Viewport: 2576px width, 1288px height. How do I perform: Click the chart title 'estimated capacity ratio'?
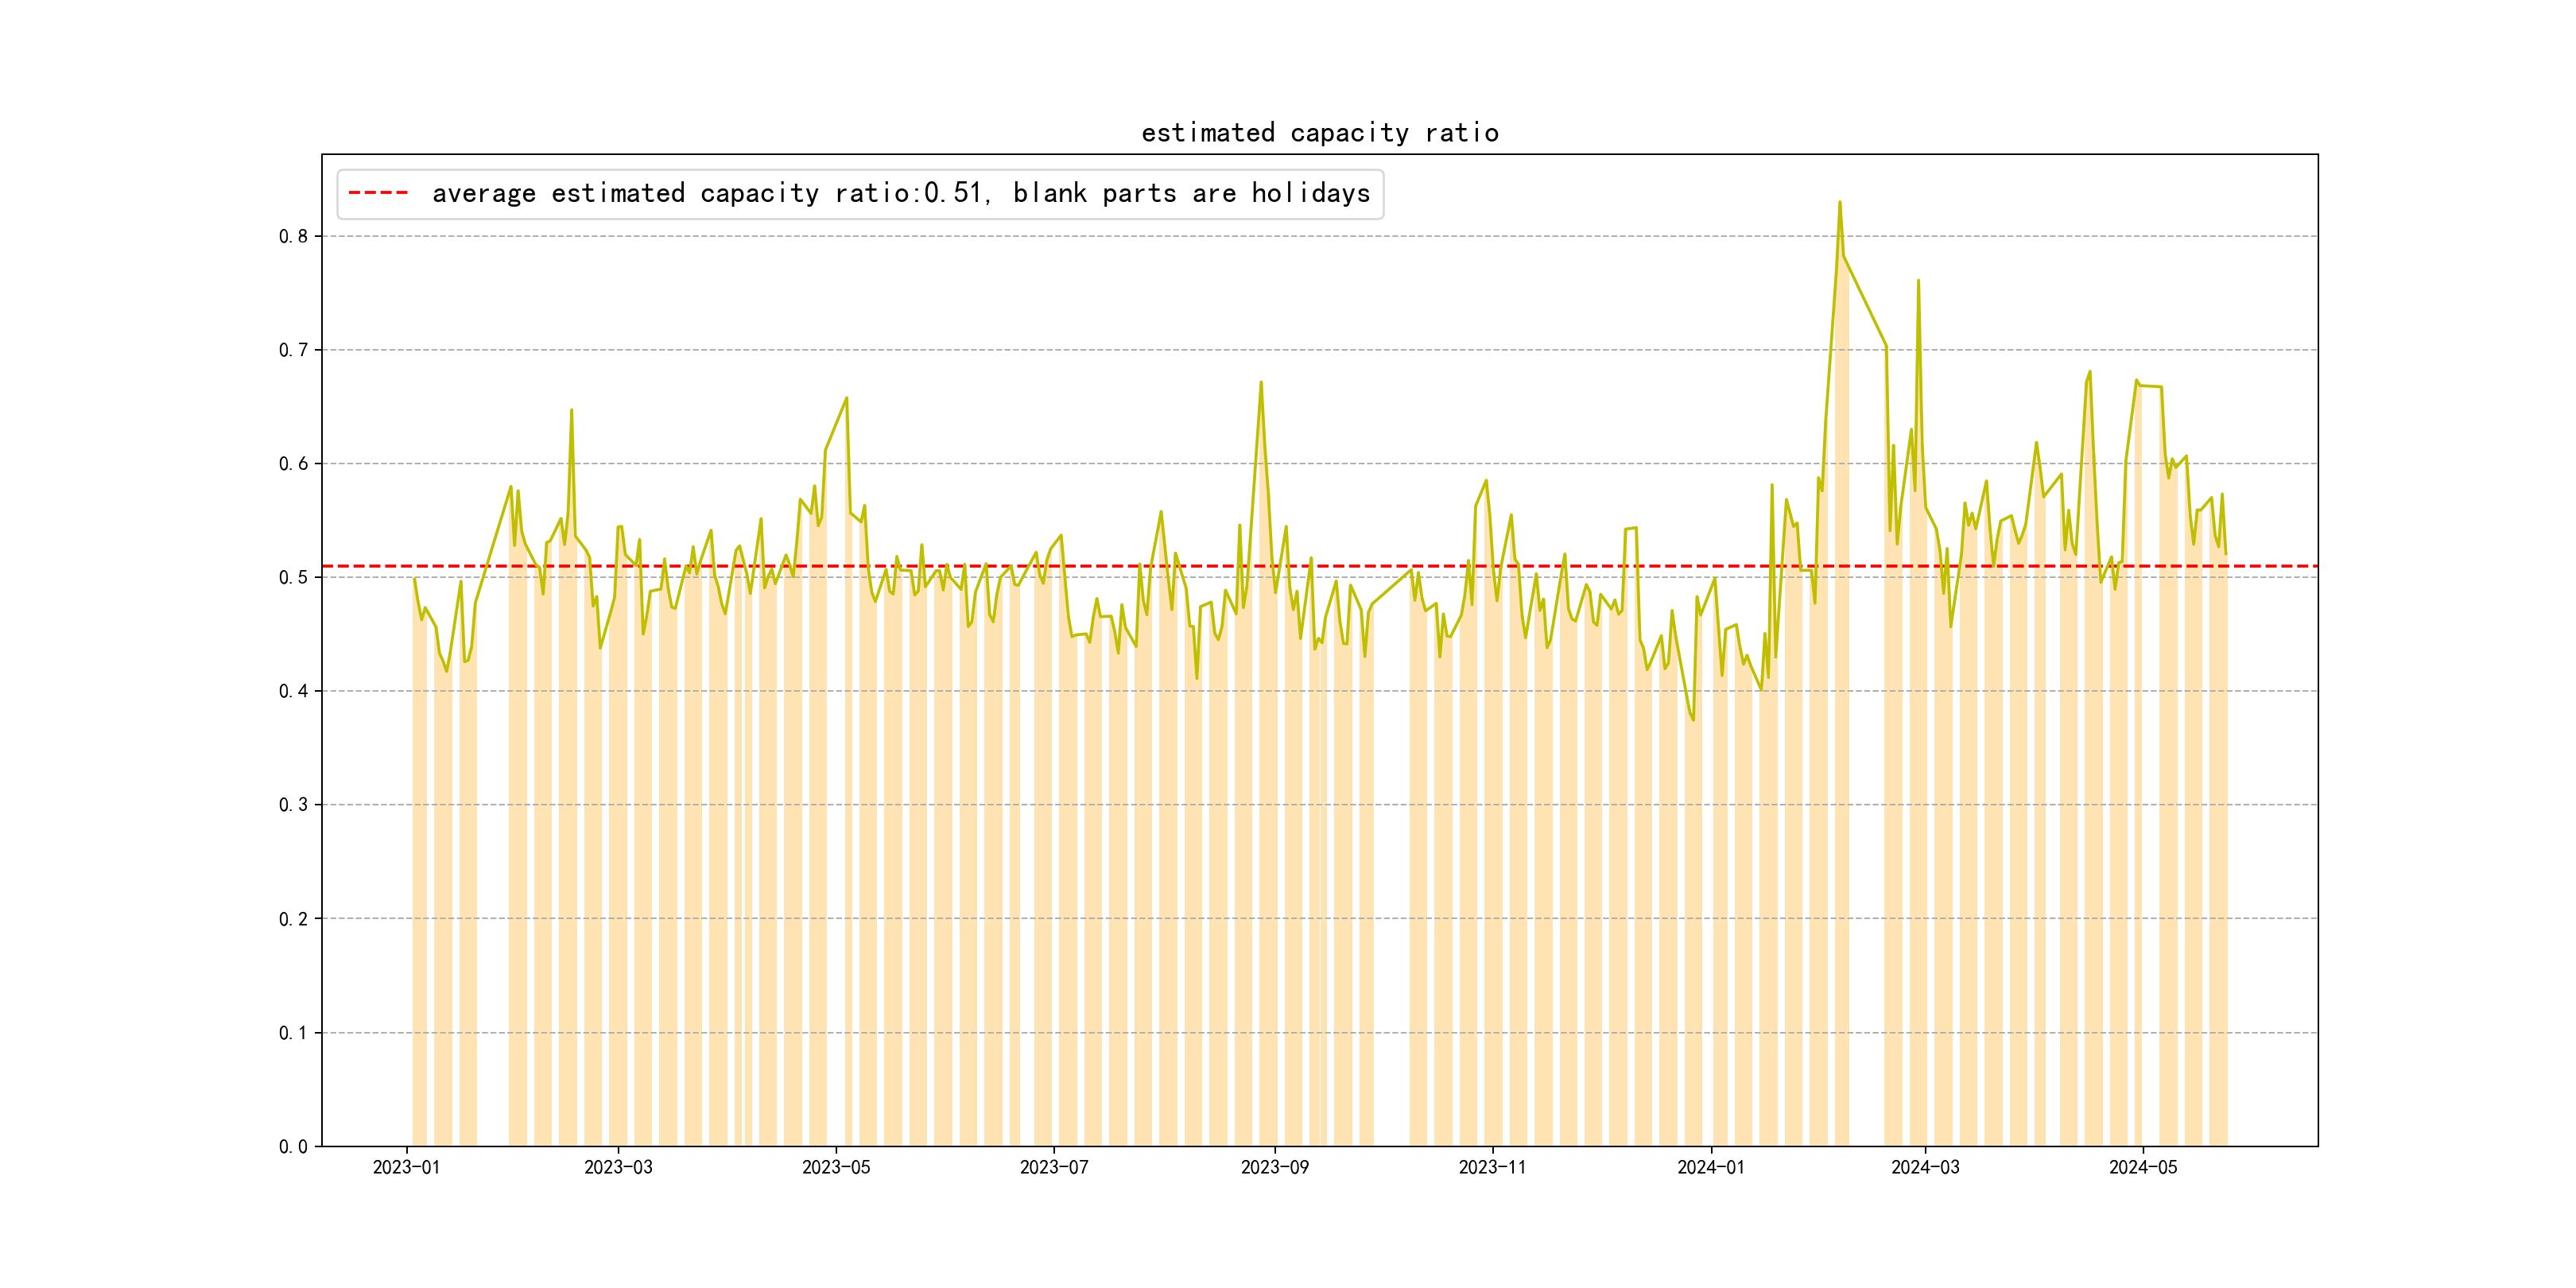pos(1319,133)
